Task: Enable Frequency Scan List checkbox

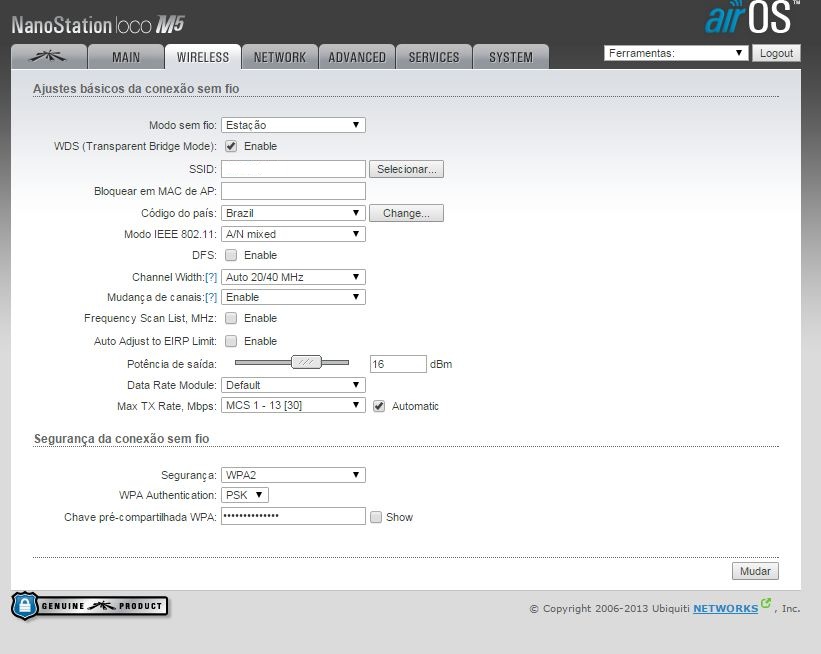Action: (x=231, y=318)
